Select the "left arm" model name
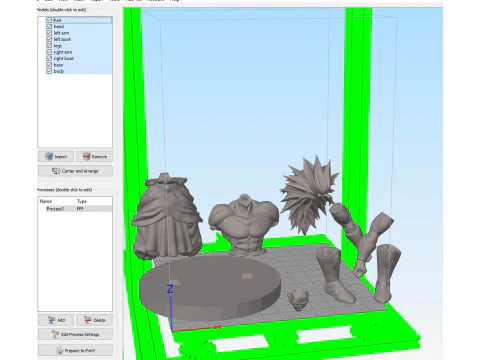The width and height of the screenshot is (480, 360). [61, 33]
